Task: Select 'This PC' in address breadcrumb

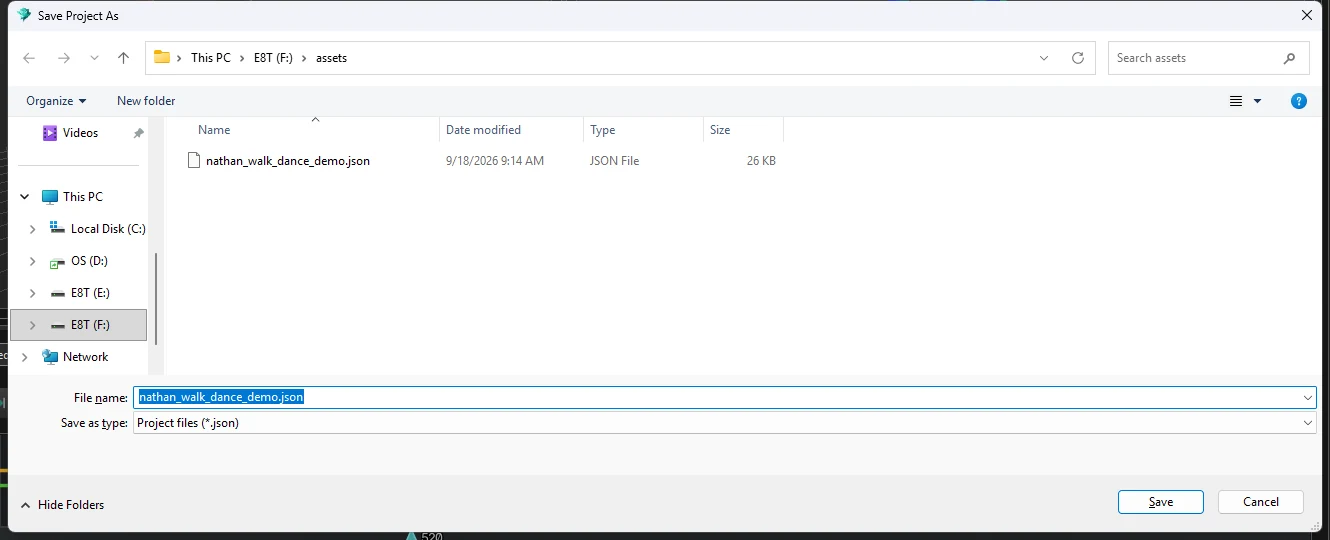Action: tap(210, 58)
